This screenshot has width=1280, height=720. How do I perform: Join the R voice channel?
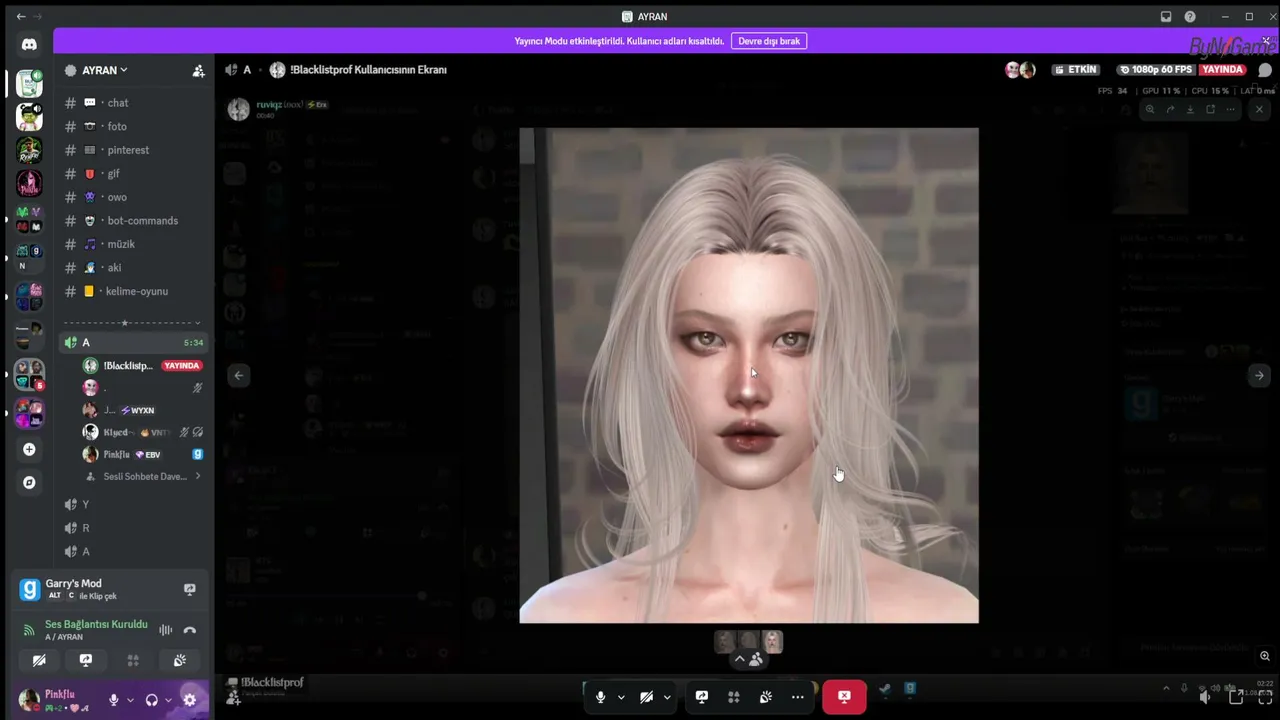click(133, 528)
